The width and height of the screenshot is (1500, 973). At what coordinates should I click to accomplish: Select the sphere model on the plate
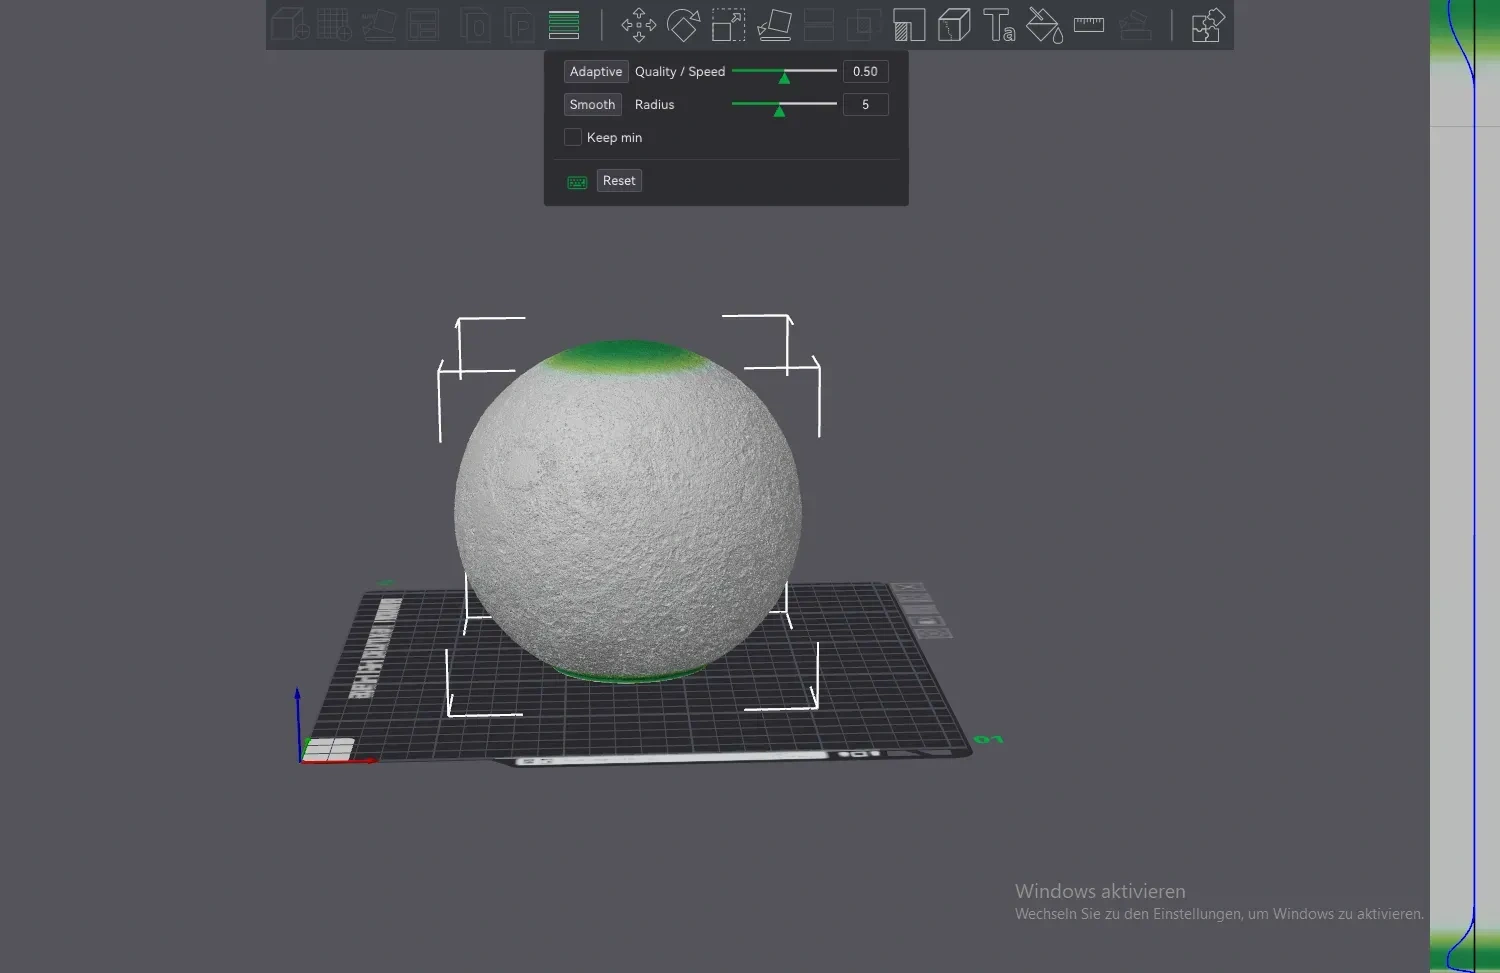(x=627, y=512)
